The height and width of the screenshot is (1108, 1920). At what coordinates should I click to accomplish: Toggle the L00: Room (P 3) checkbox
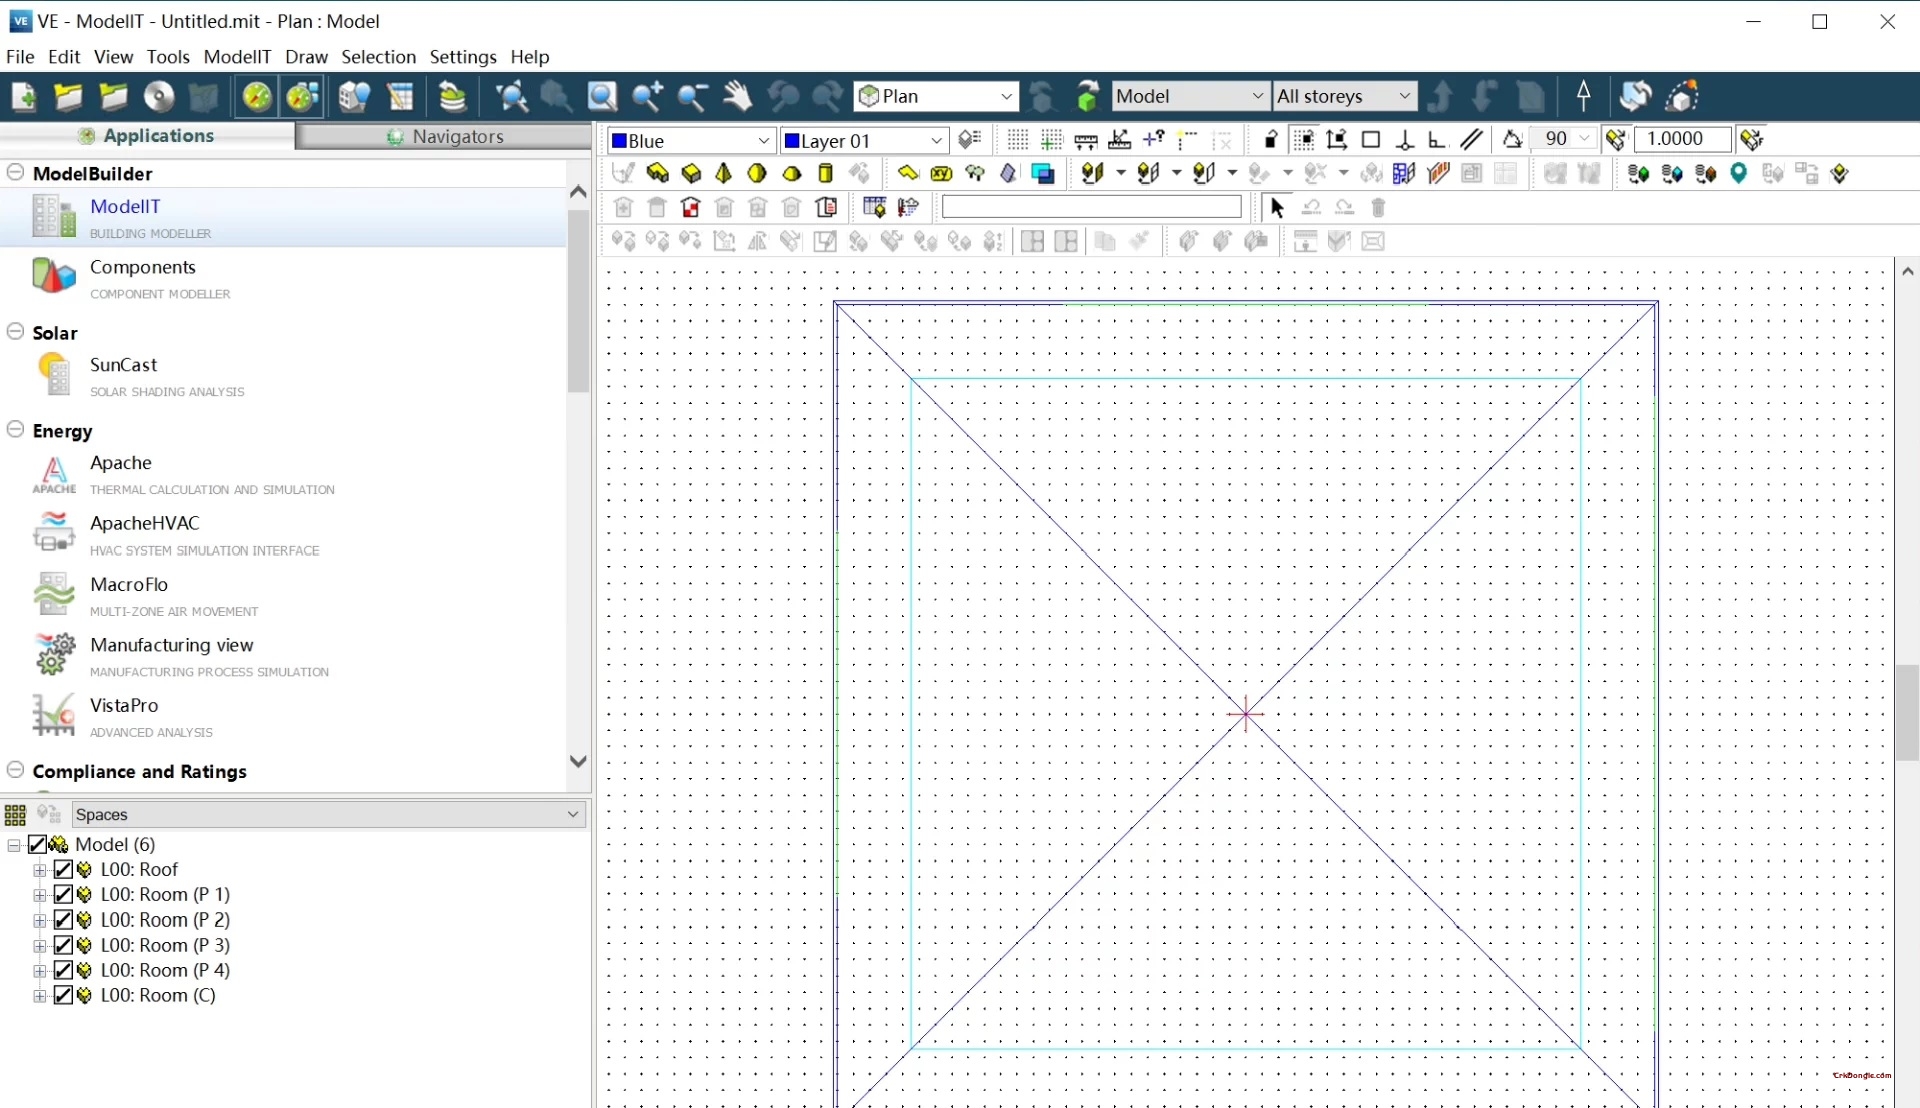pyautogui.click(x=63, y=945)
